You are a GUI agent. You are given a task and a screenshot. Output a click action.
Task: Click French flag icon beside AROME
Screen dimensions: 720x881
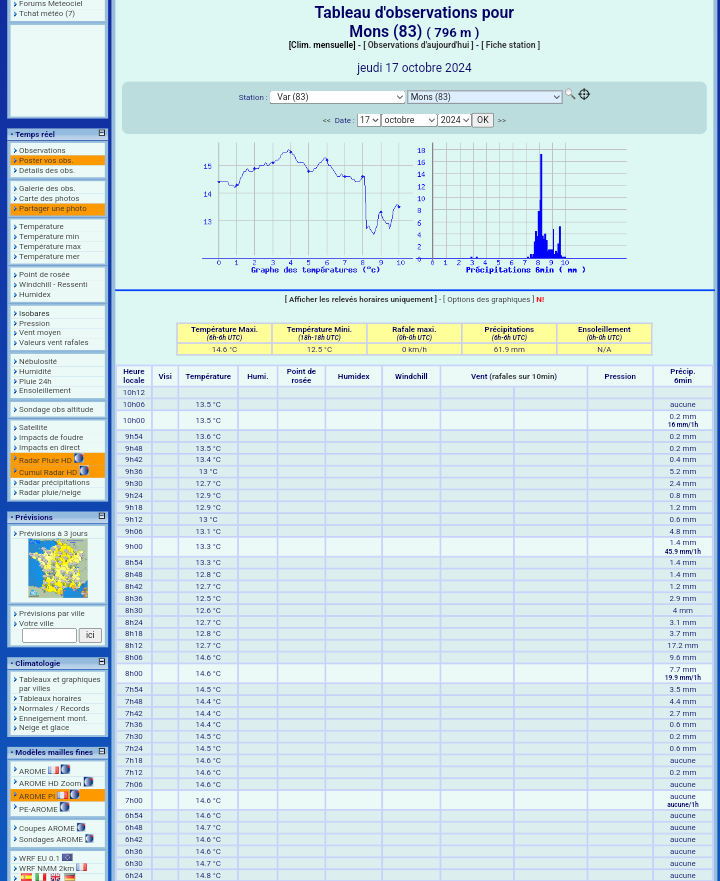tap(53, 770)
